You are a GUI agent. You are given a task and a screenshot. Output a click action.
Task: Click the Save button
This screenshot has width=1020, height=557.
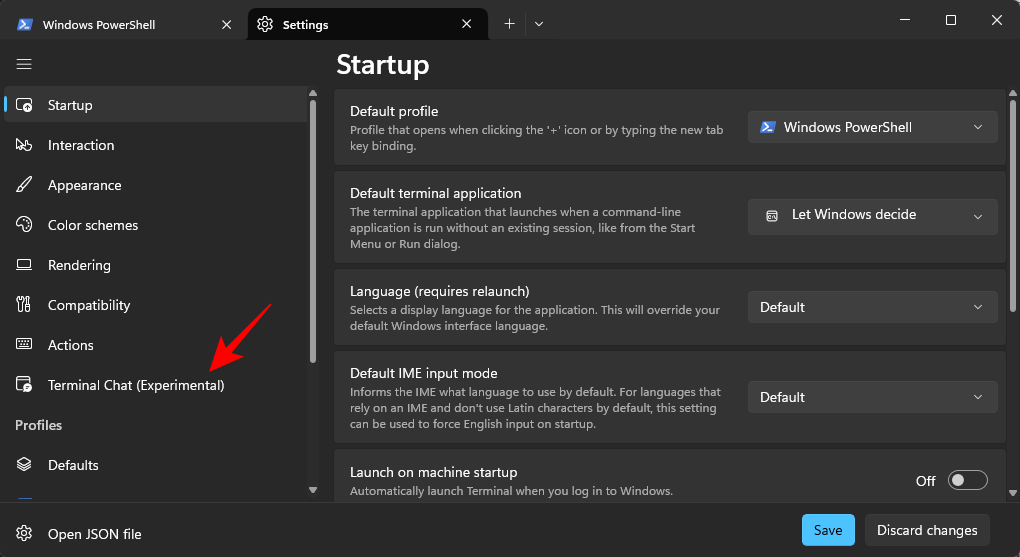point(828,530)
